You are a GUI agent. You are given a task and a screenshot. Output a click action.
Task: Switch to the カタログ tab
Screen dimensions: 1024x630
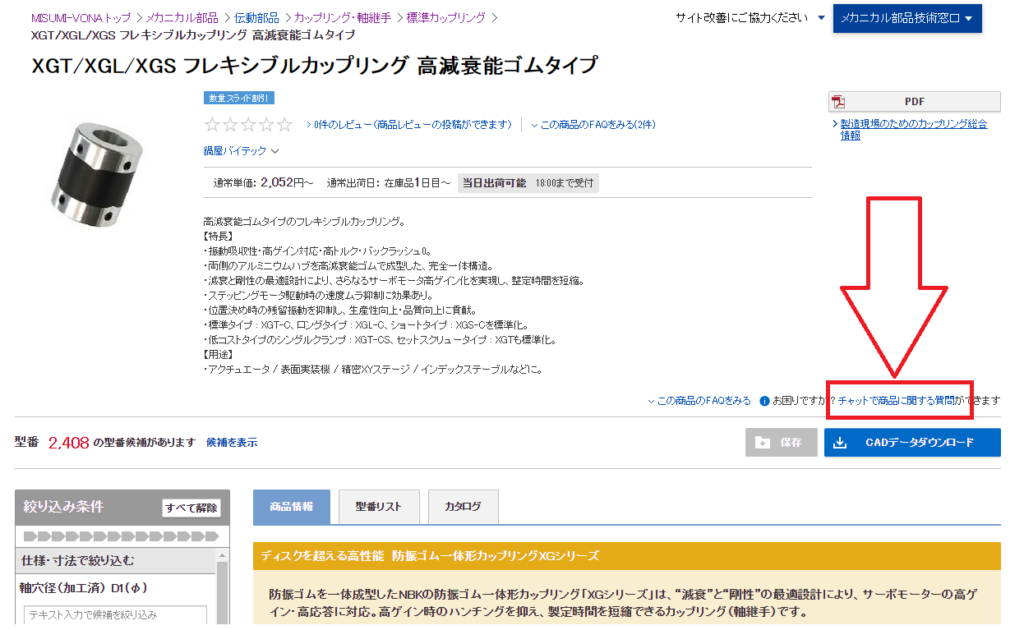click(462, 507)
